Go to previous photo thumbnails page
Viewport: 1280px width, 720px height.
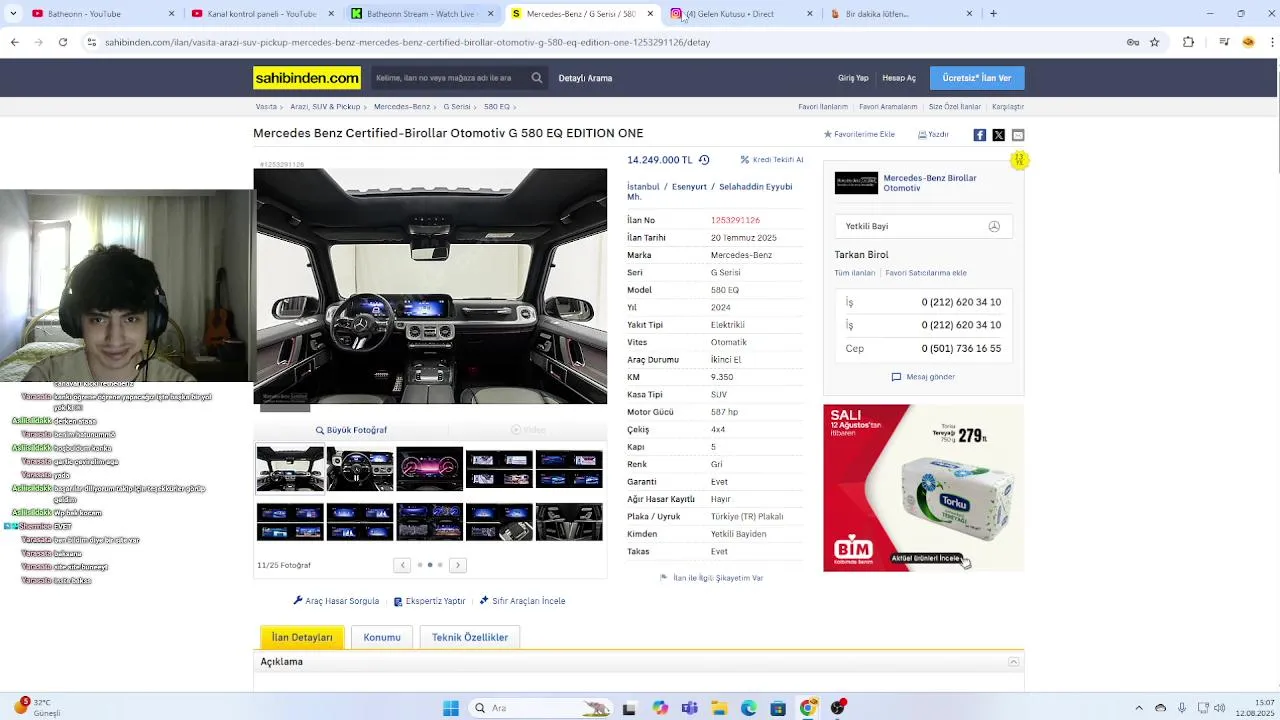point(402,565)
